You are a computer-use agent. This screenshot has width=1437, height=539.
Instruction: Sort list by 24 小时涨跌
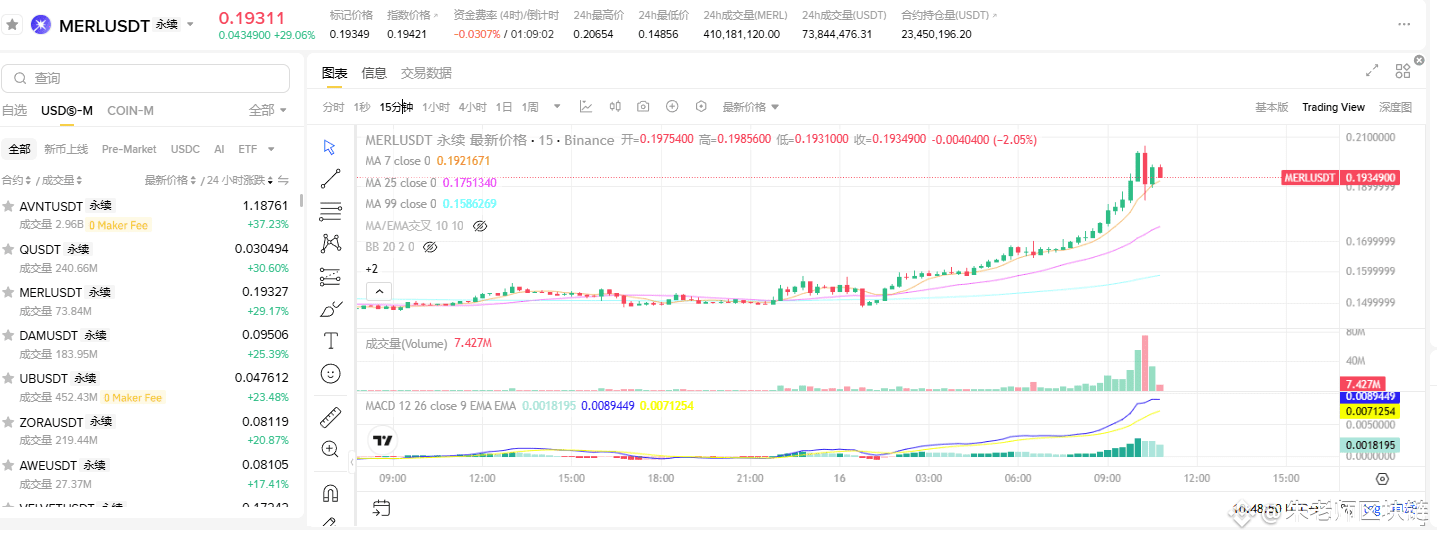pyautogui.click(x=239, y=180)
